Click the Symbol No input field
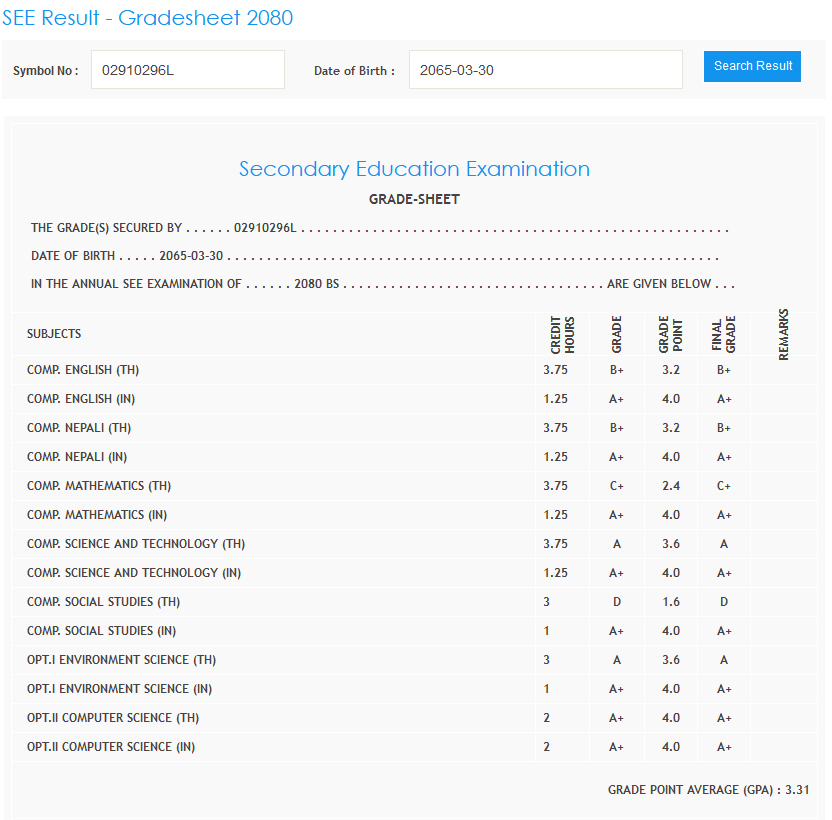Screen dimensions: 832x820 pos(187,70)
